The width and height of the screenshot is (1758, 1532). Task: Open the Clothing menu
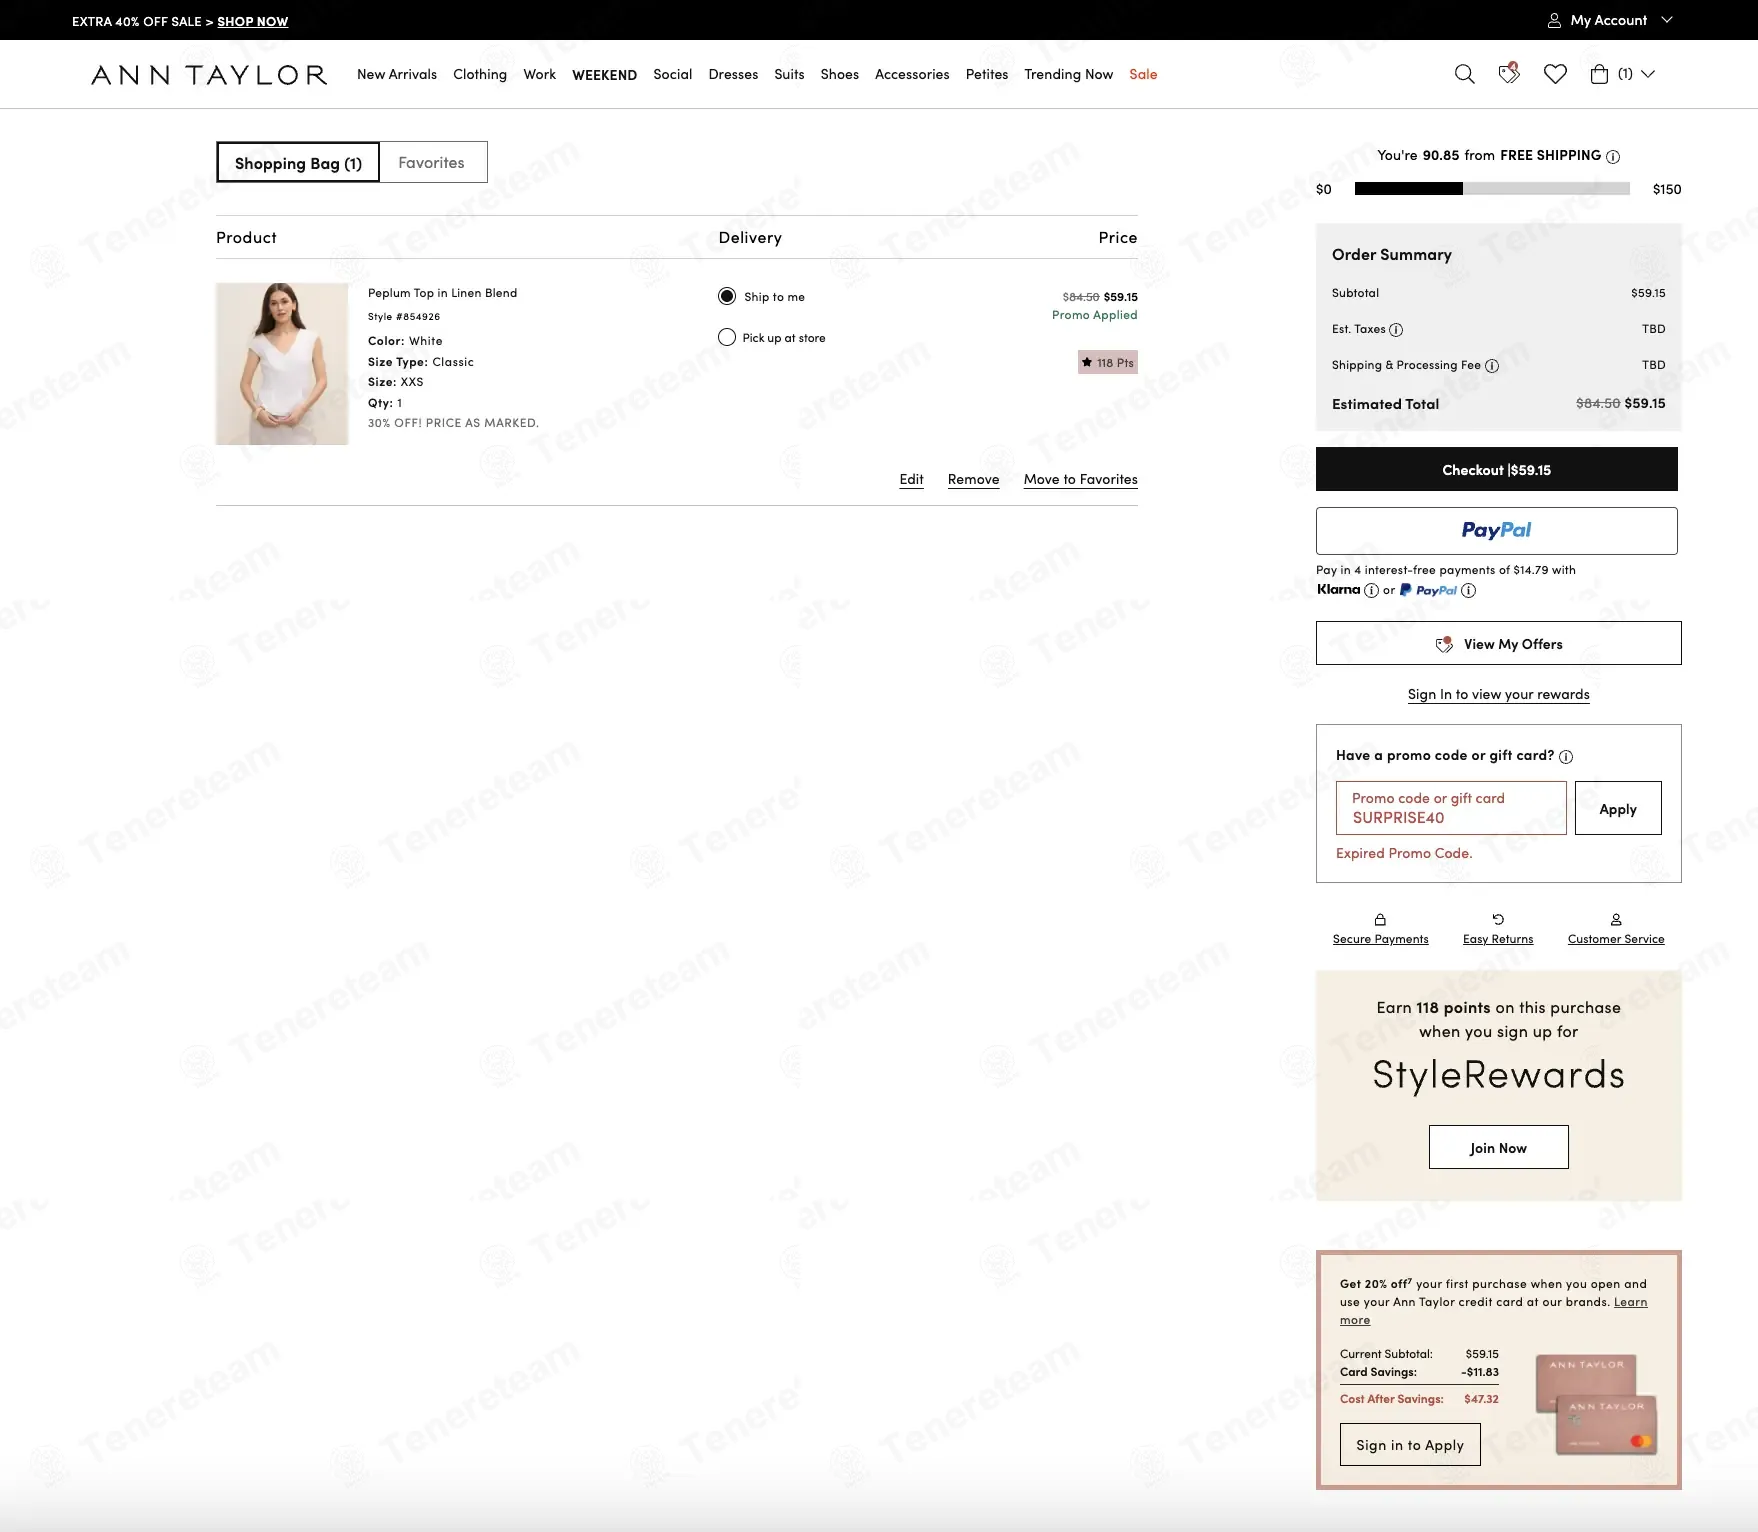(480, 74)
